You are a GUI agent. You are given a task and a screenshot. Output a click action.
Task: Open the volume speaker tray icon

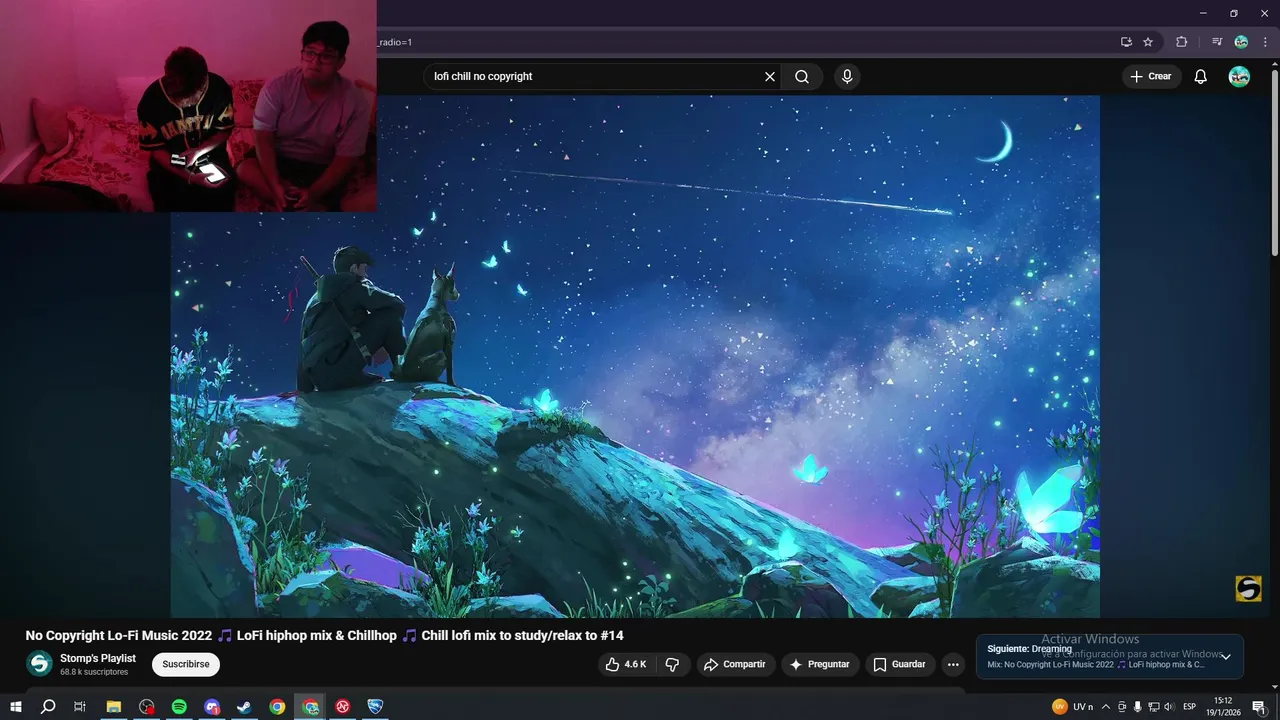(x=1169, y=707)
